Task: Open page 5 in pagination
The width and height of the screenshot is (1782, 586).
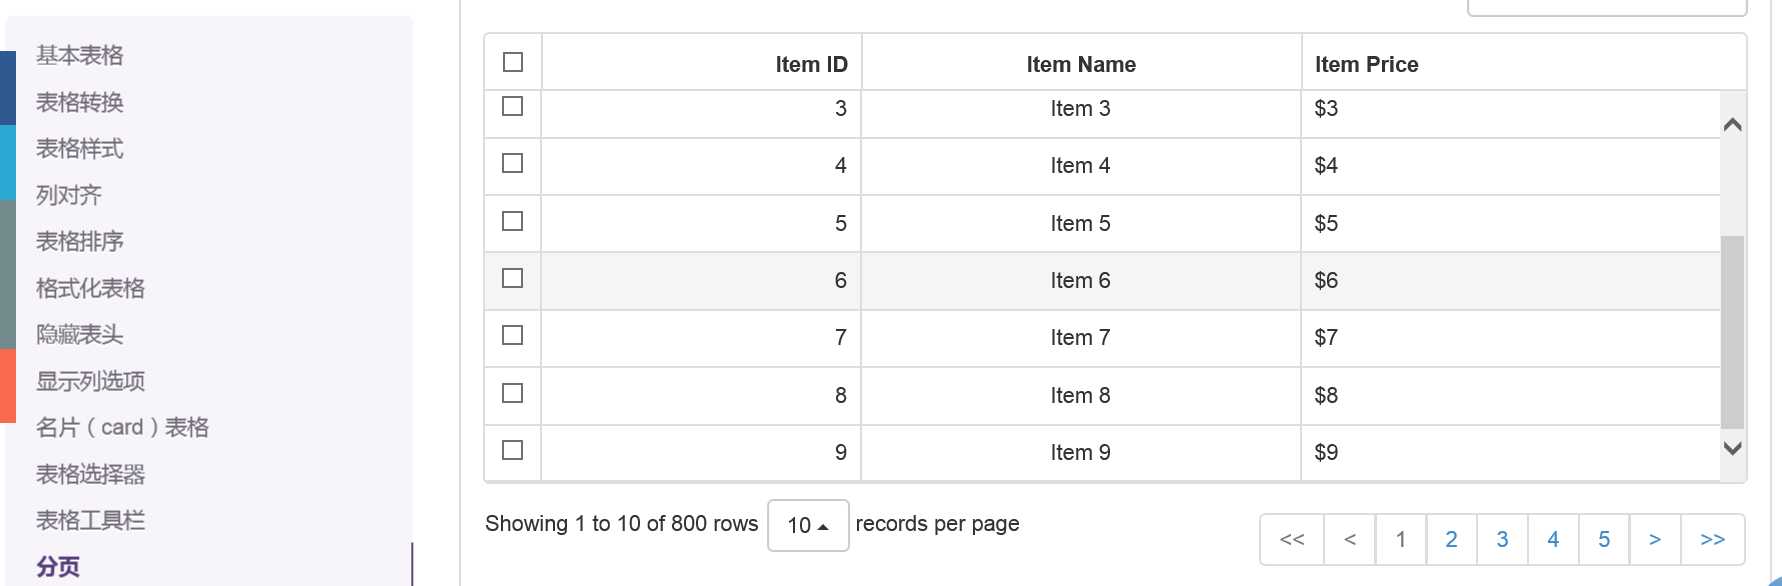Action: (1604, 540)
